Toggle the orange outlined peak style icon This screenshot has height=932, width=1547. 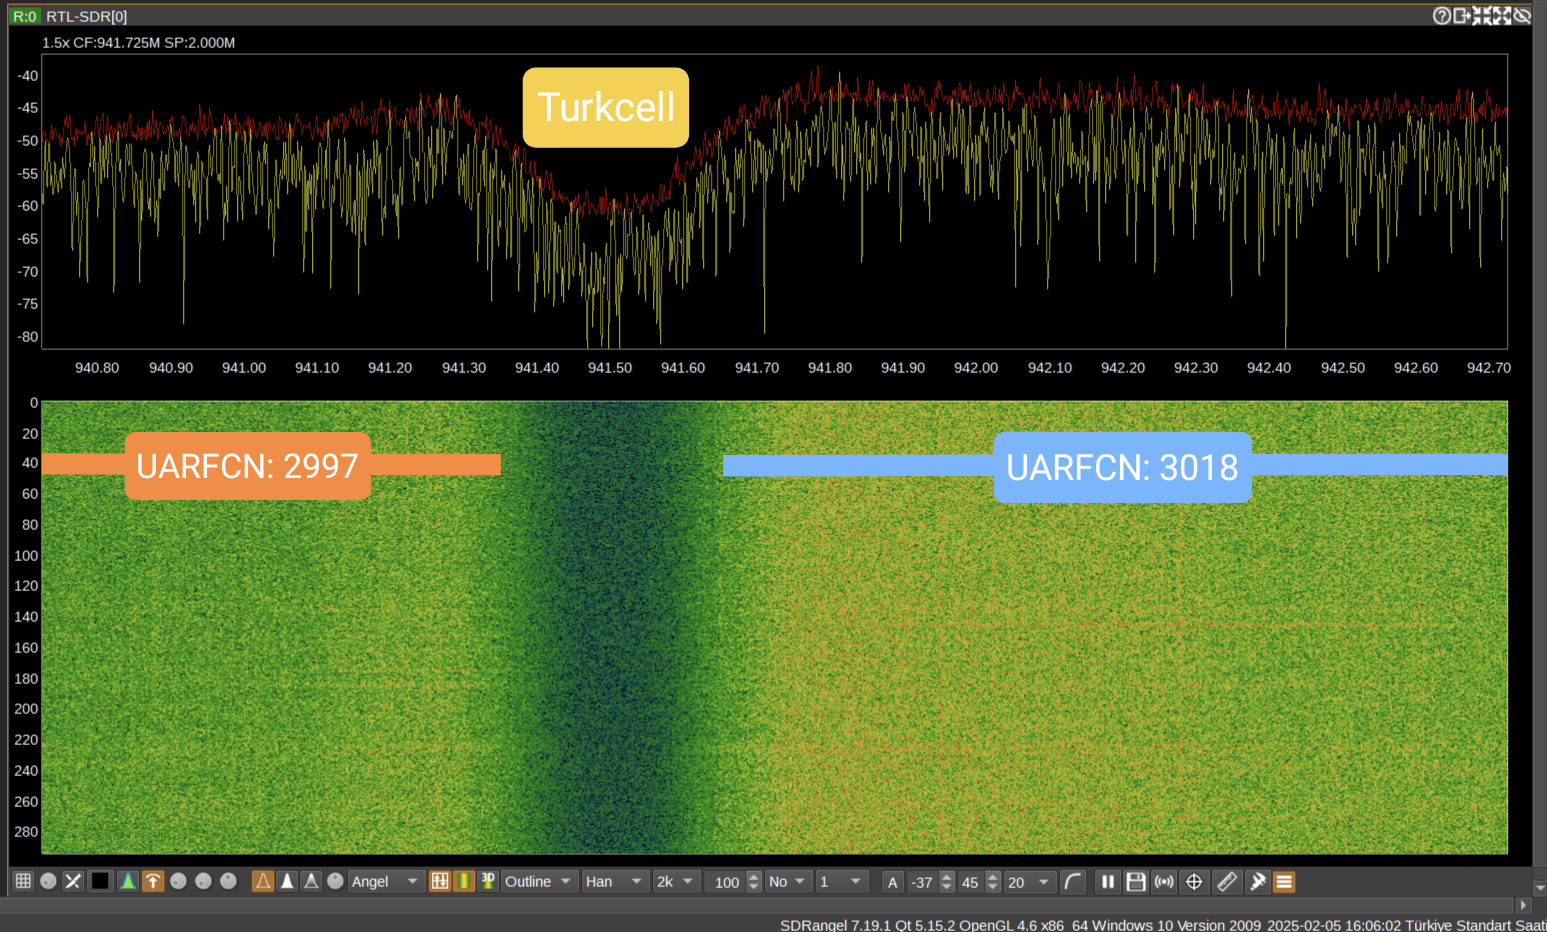click(x=263, y=881)
